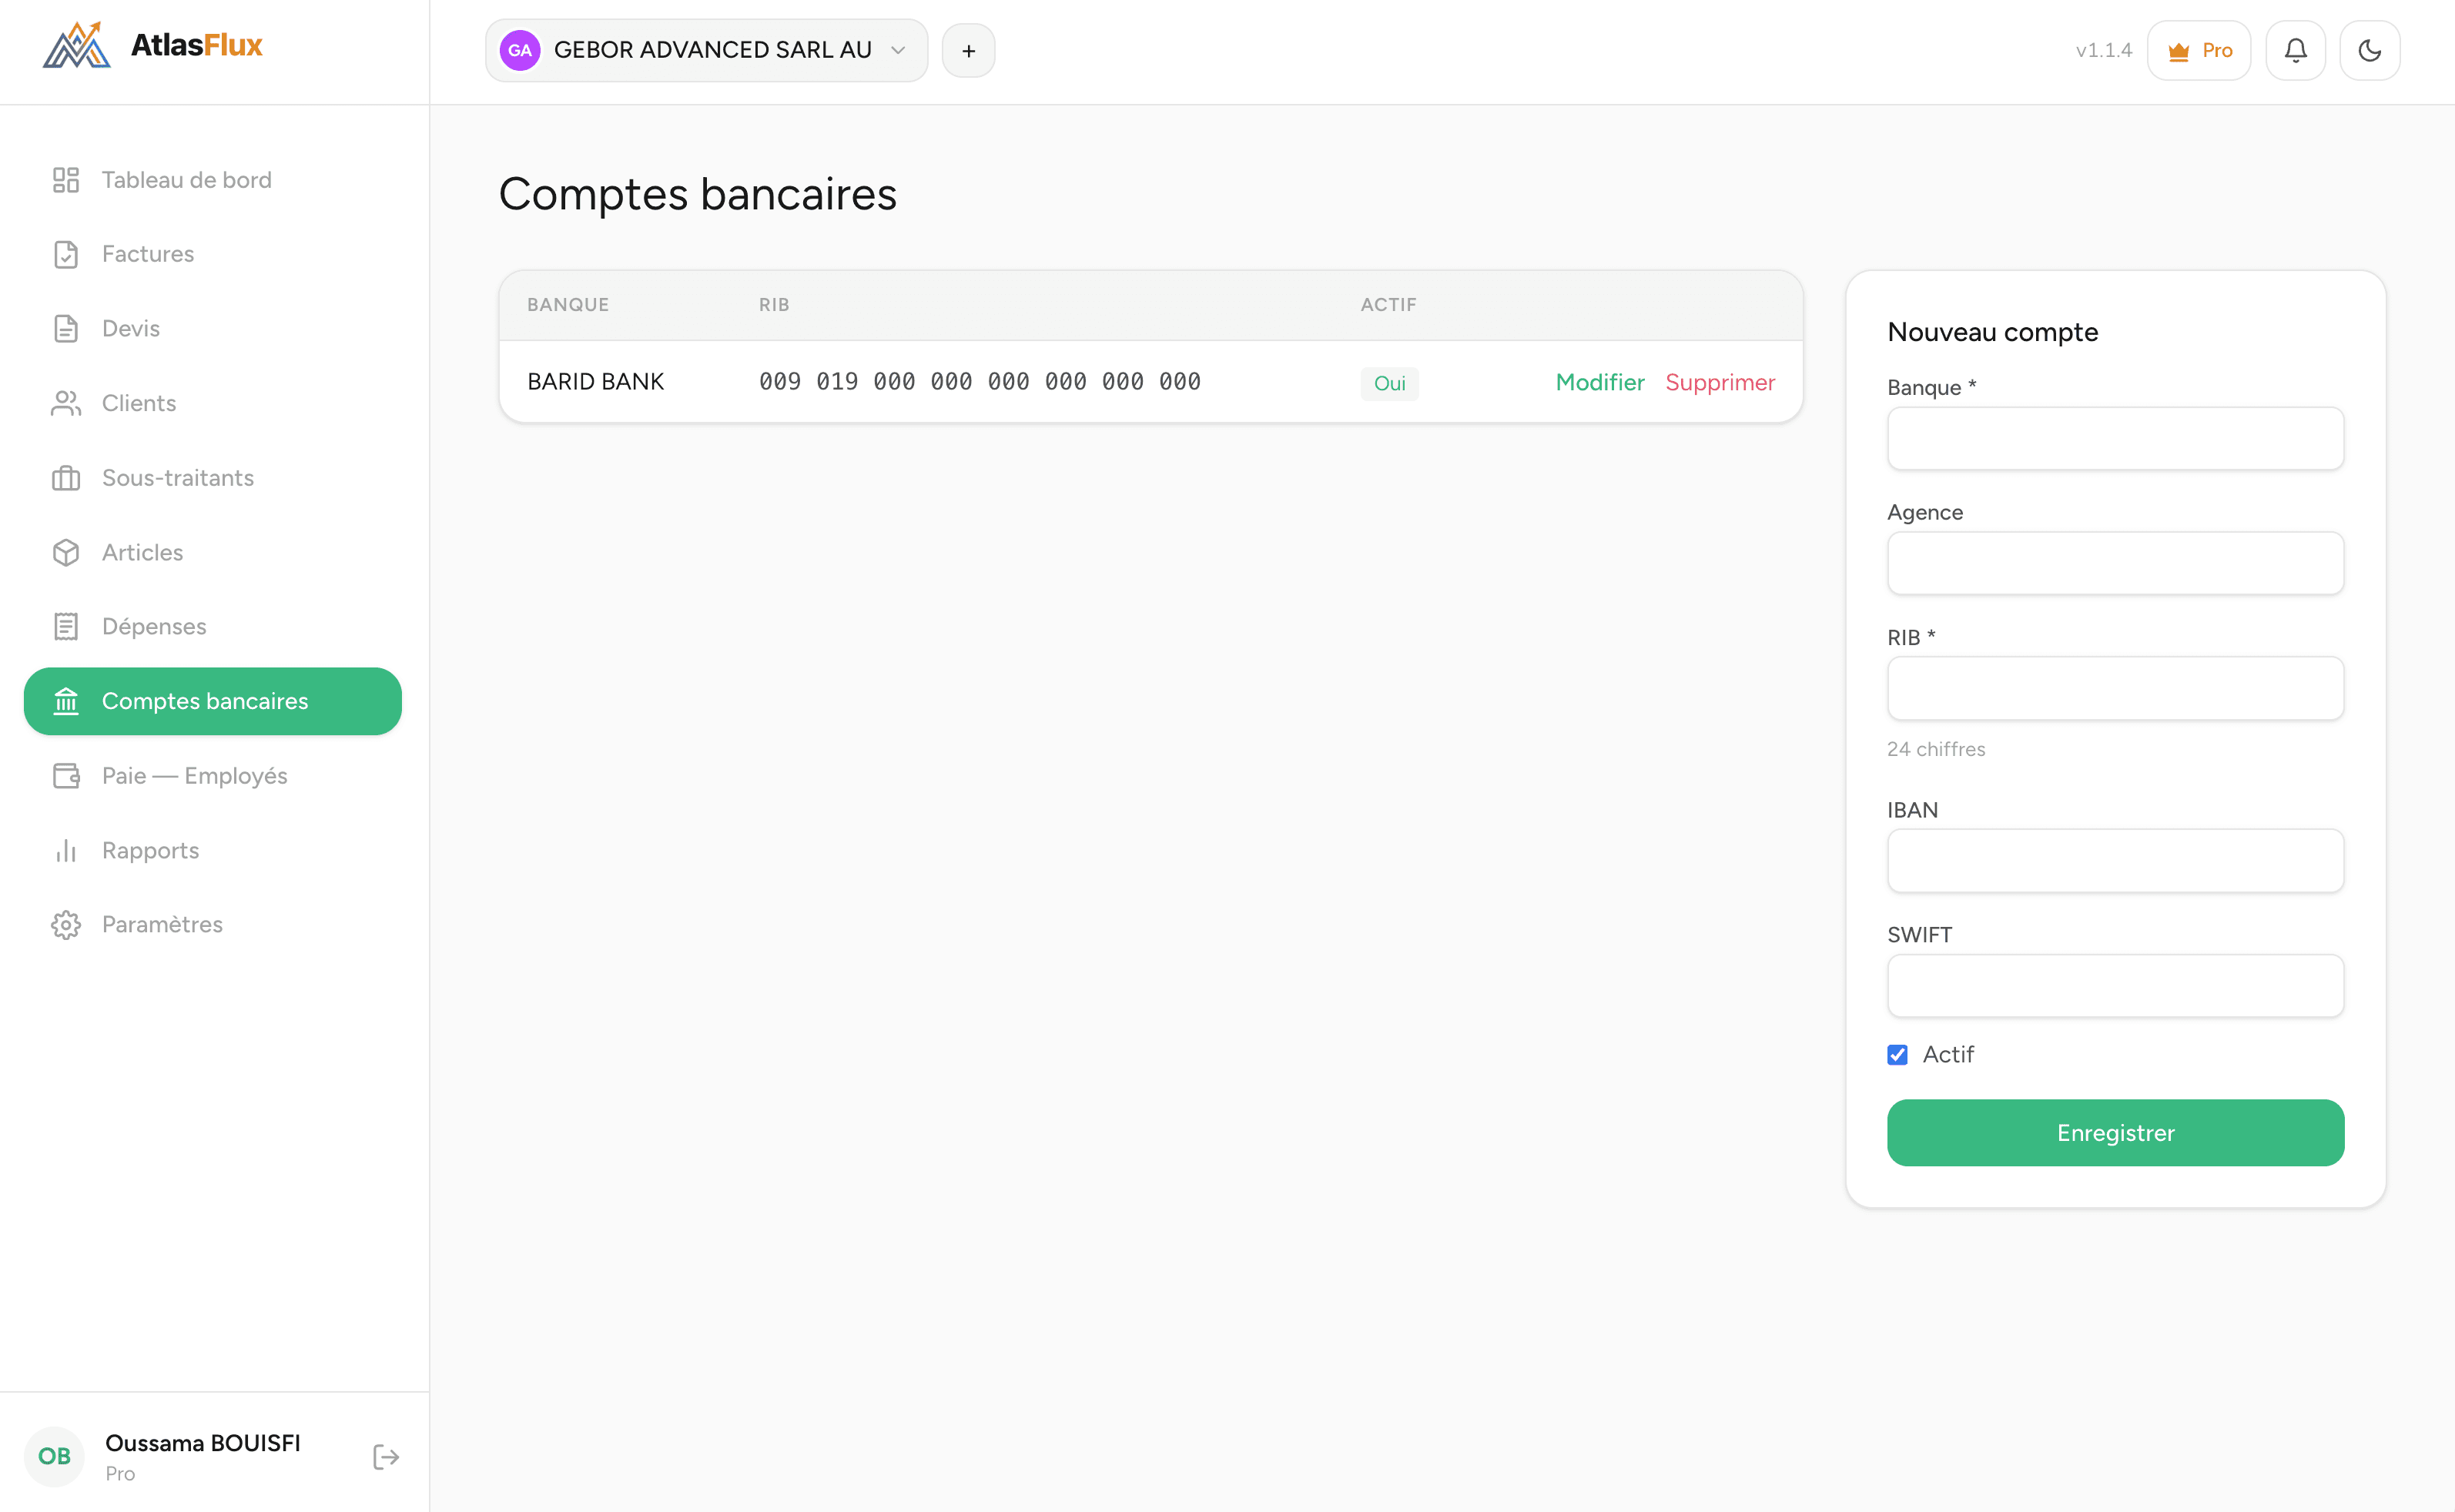Click the Clients people icon
2455x1512 pixels.
(x=66, y=403)
